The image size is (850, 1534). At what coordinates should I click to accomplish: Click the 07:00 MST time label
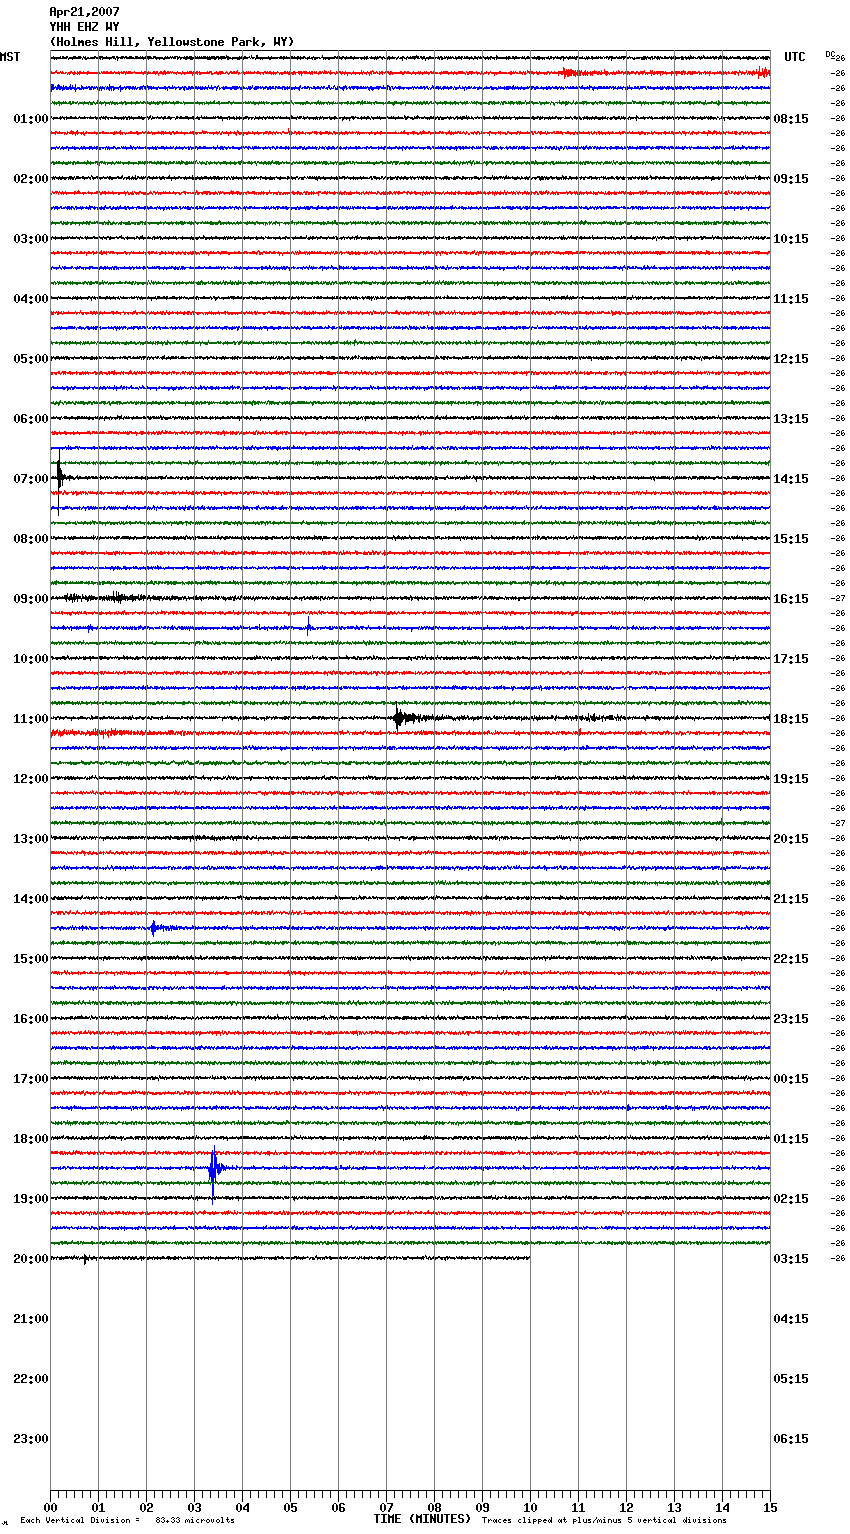[31, 479]
